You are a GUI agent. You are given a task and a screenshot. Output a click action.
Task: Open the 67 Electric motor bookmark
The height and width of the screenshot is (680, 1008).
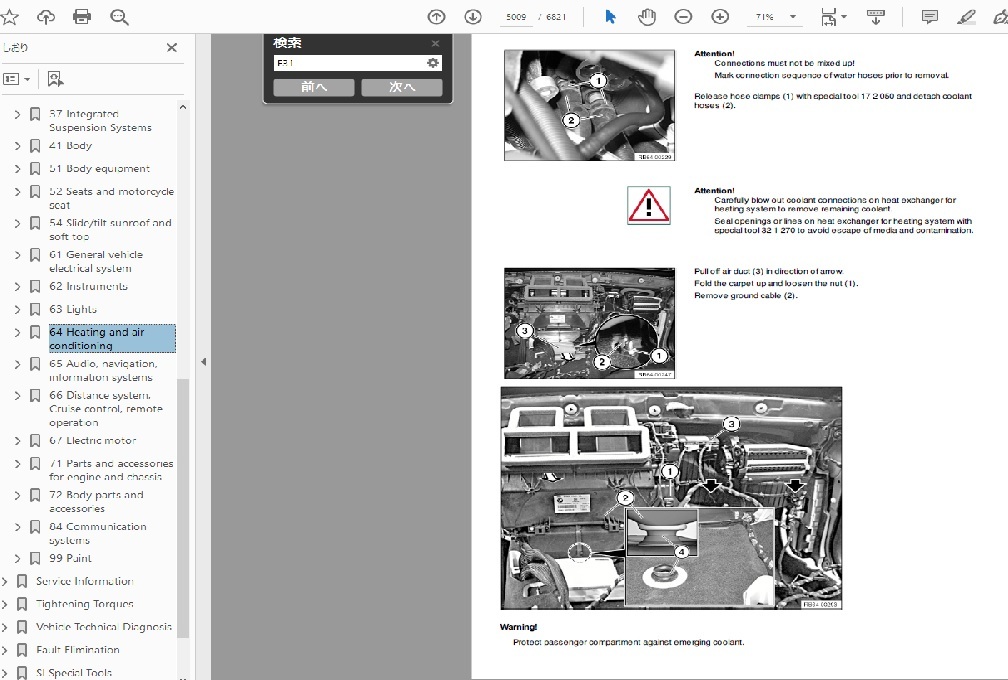coord(93,441)
